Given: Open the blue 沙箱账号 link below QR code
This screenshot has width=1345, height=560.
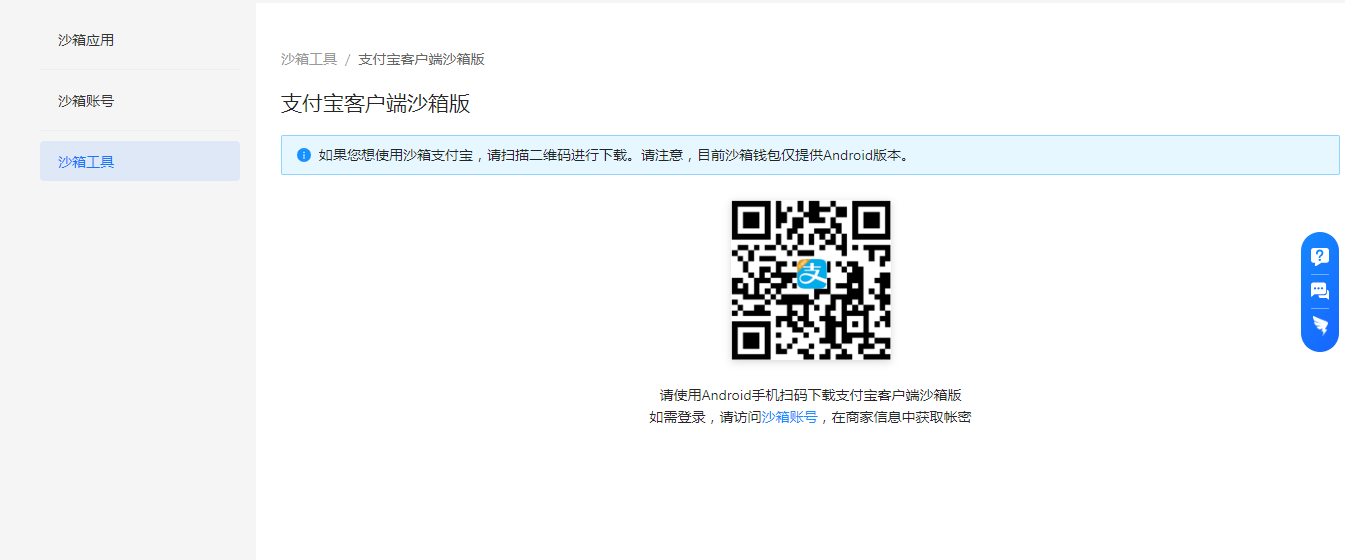Looking at the screenshot, I should pos(789,417).
